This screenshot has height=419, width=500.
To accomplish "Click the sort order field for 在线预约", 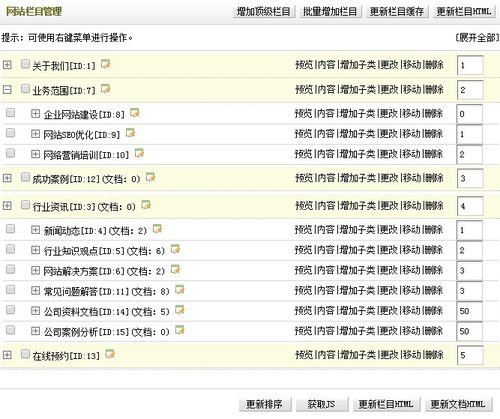I will coord(470,355).
